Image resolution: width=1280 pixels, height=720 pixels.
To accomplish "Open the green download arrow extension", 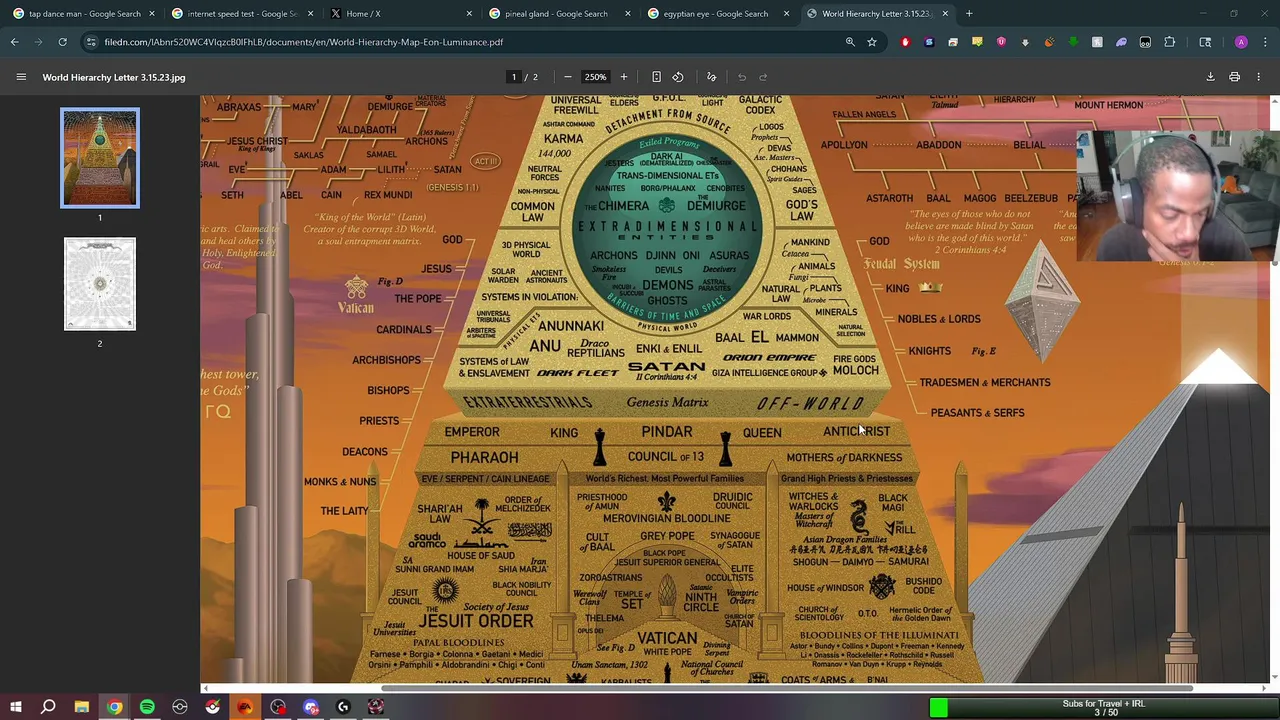I will pyautogui.click(x=1073, y=42).
